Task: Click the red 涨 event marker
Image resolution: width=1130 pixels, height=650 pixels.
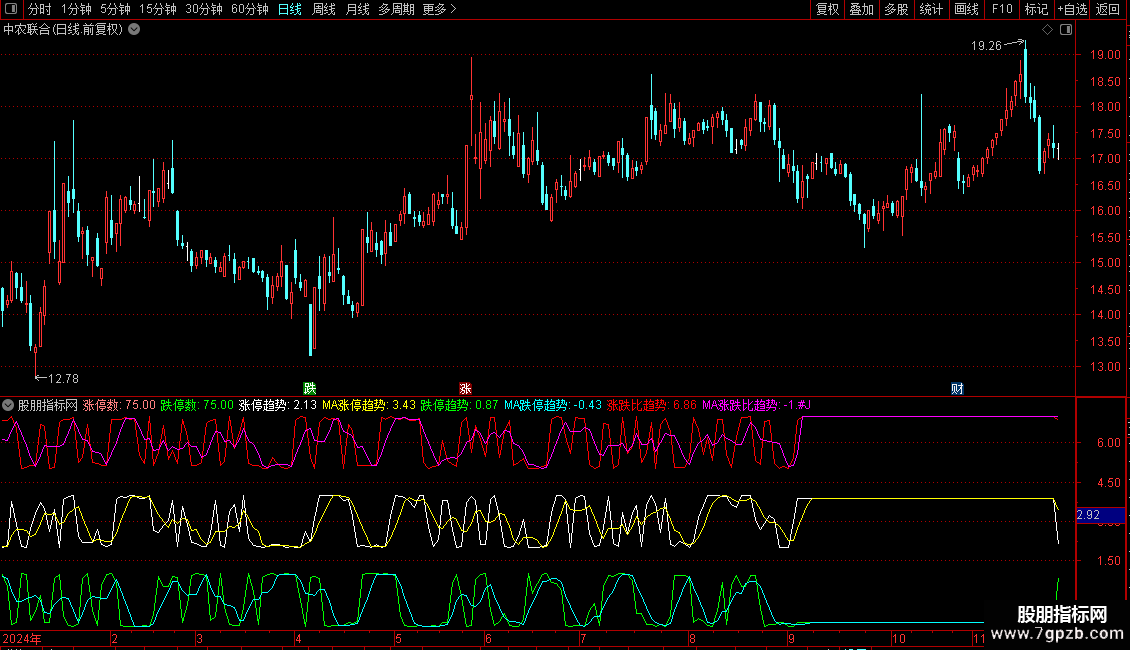Action: point(465,388)
